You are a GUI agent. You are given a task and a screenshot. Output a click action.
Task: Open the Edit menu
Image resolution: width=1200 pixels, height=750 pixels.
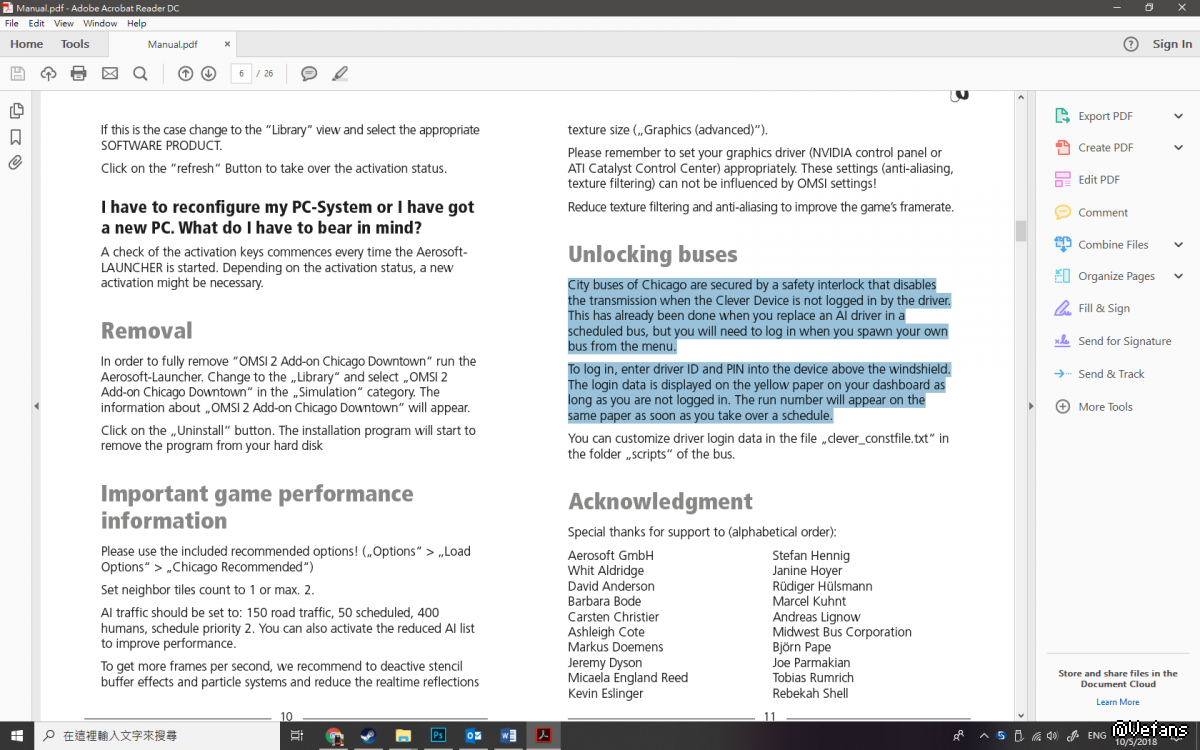point(36,23)
